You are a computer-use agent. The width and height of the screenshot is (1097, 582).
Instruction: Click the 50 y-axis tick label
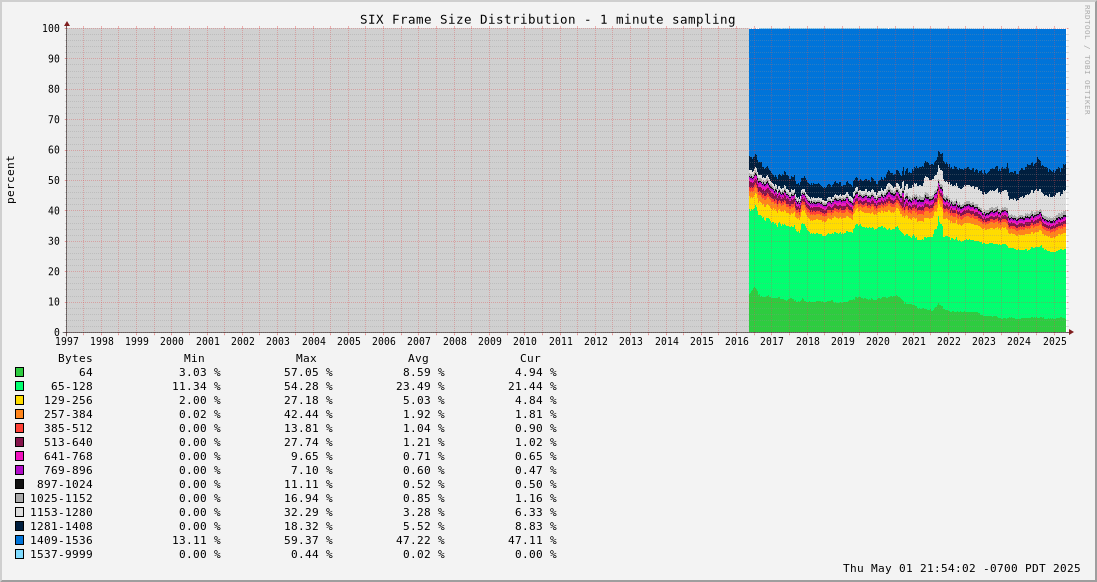pyautogui.click(x=53, y=180)
